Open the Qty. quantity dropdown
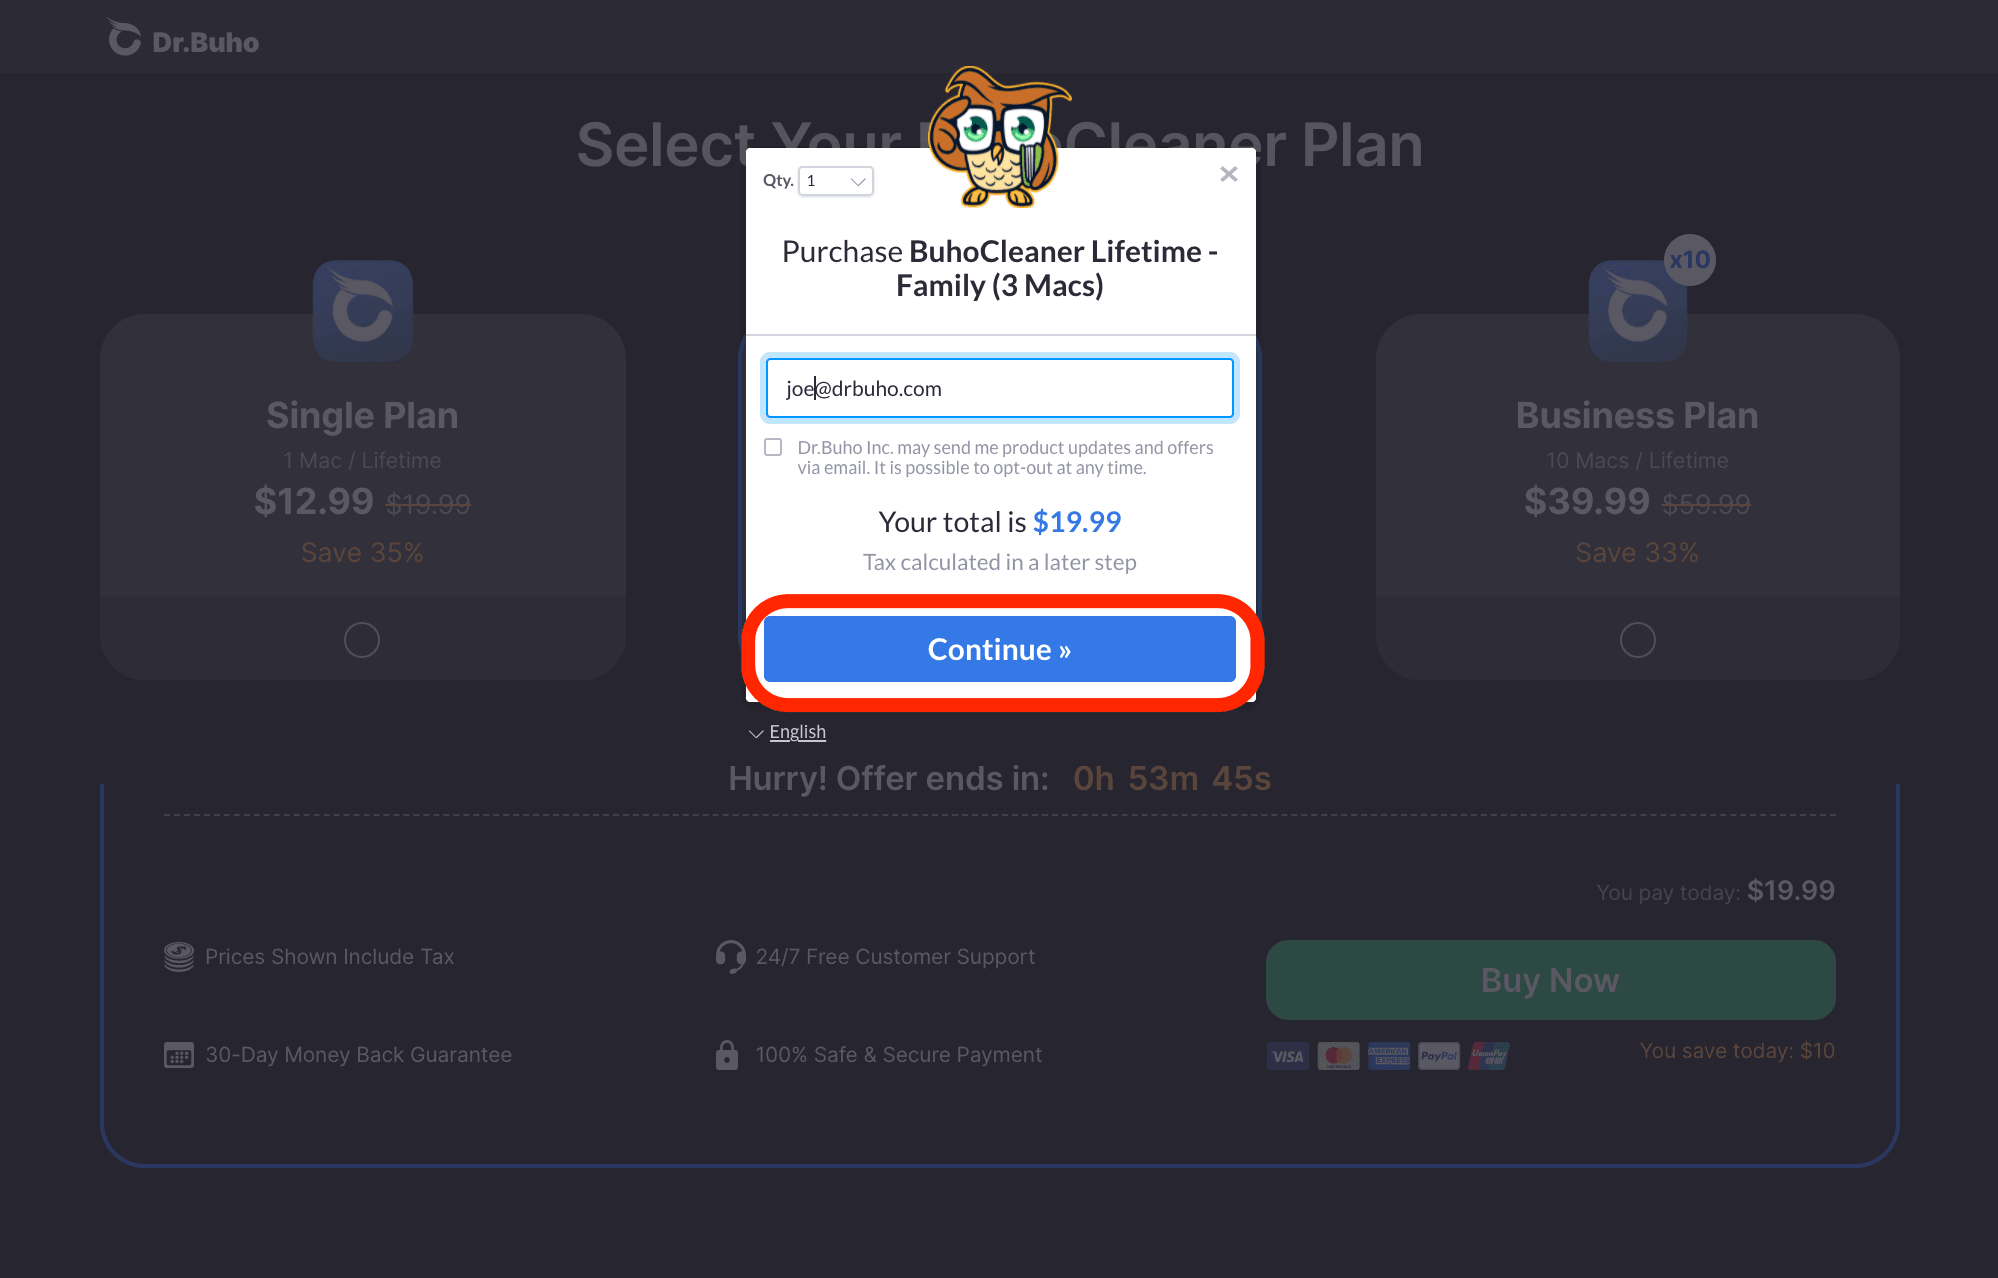 pos(836,181)
